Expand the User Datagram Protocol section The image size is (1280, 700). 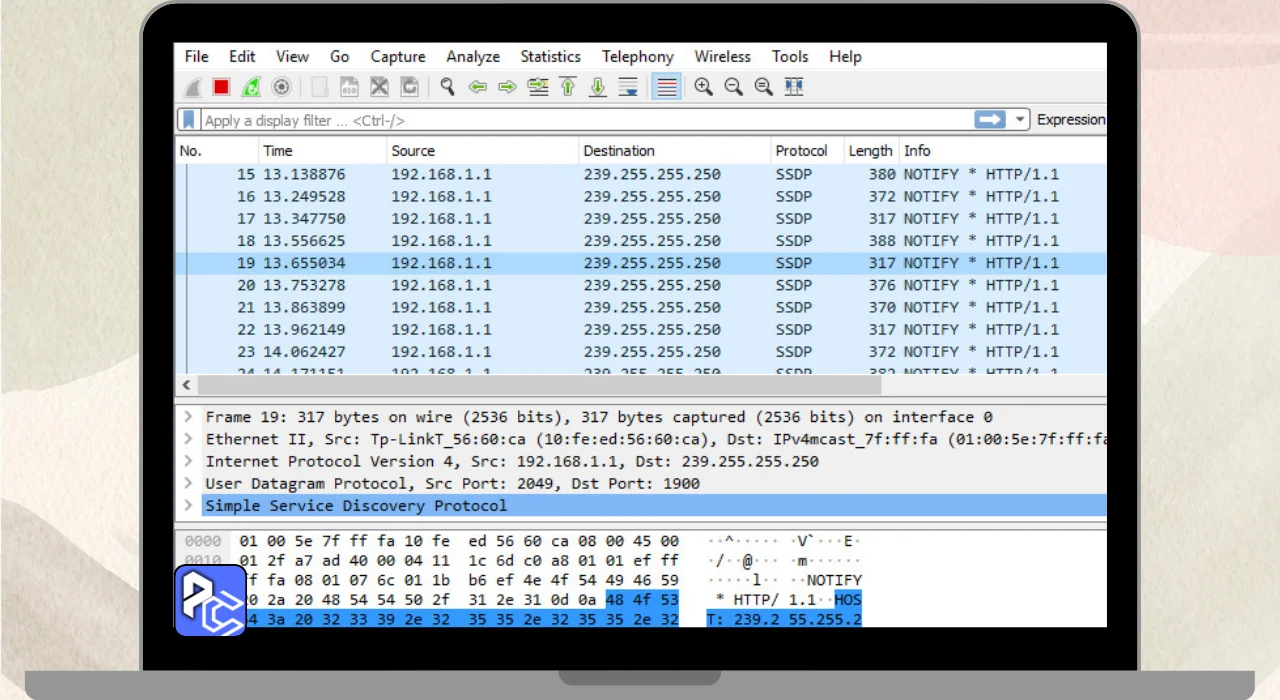(187, 483)
